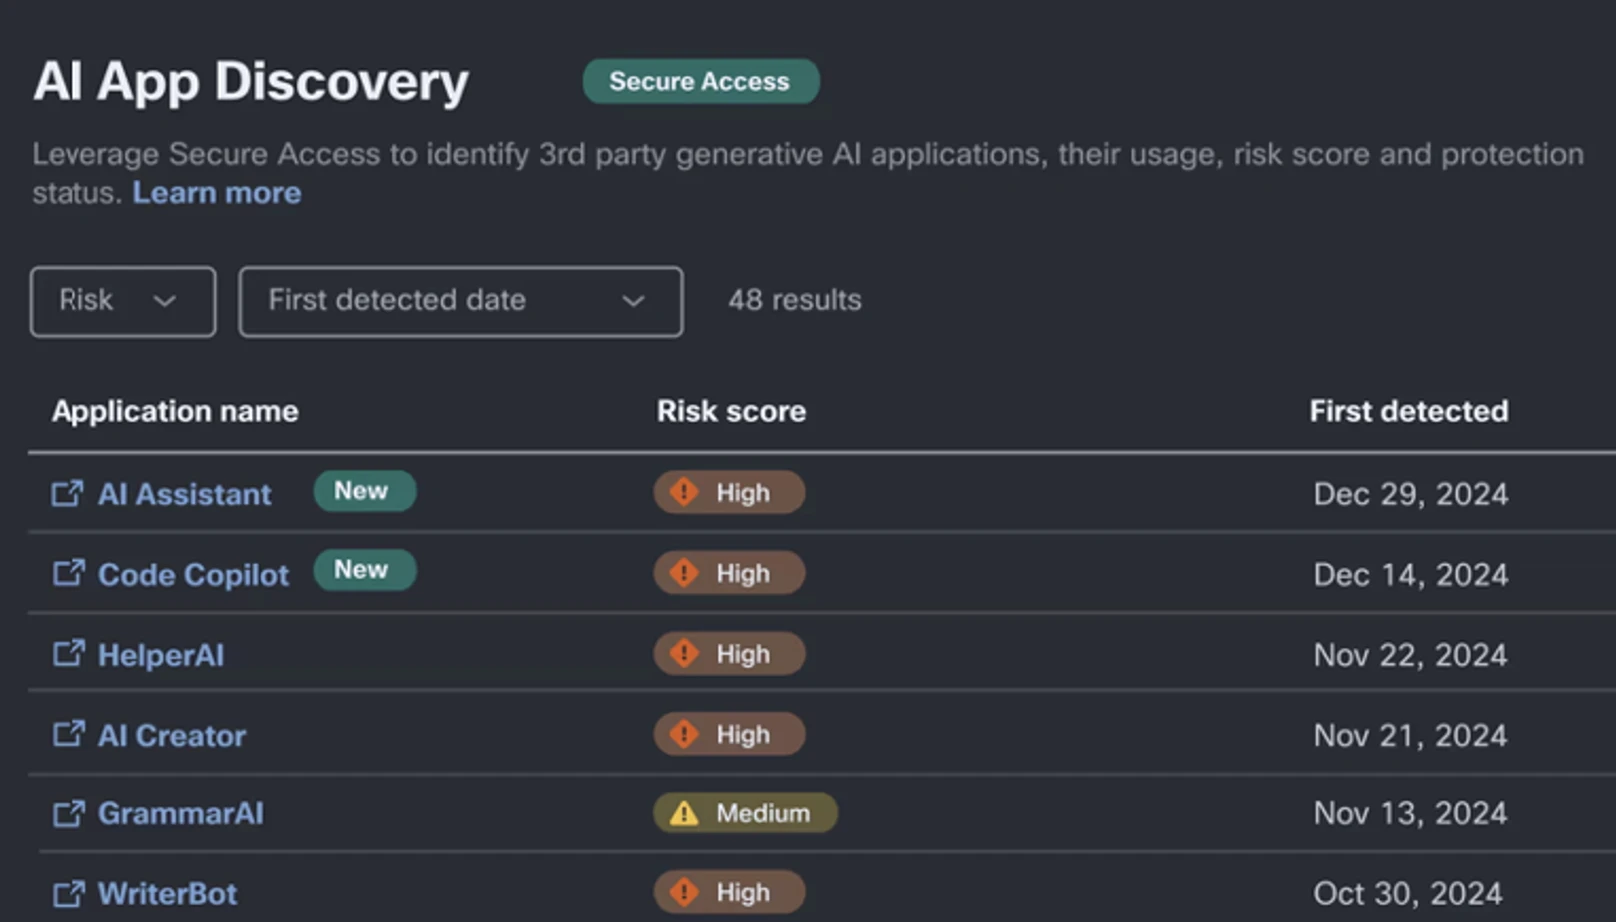Viewport: 1616px width, 922px height.
Task: Sort by the First detected column header
Action: (x=1409, y=411)
